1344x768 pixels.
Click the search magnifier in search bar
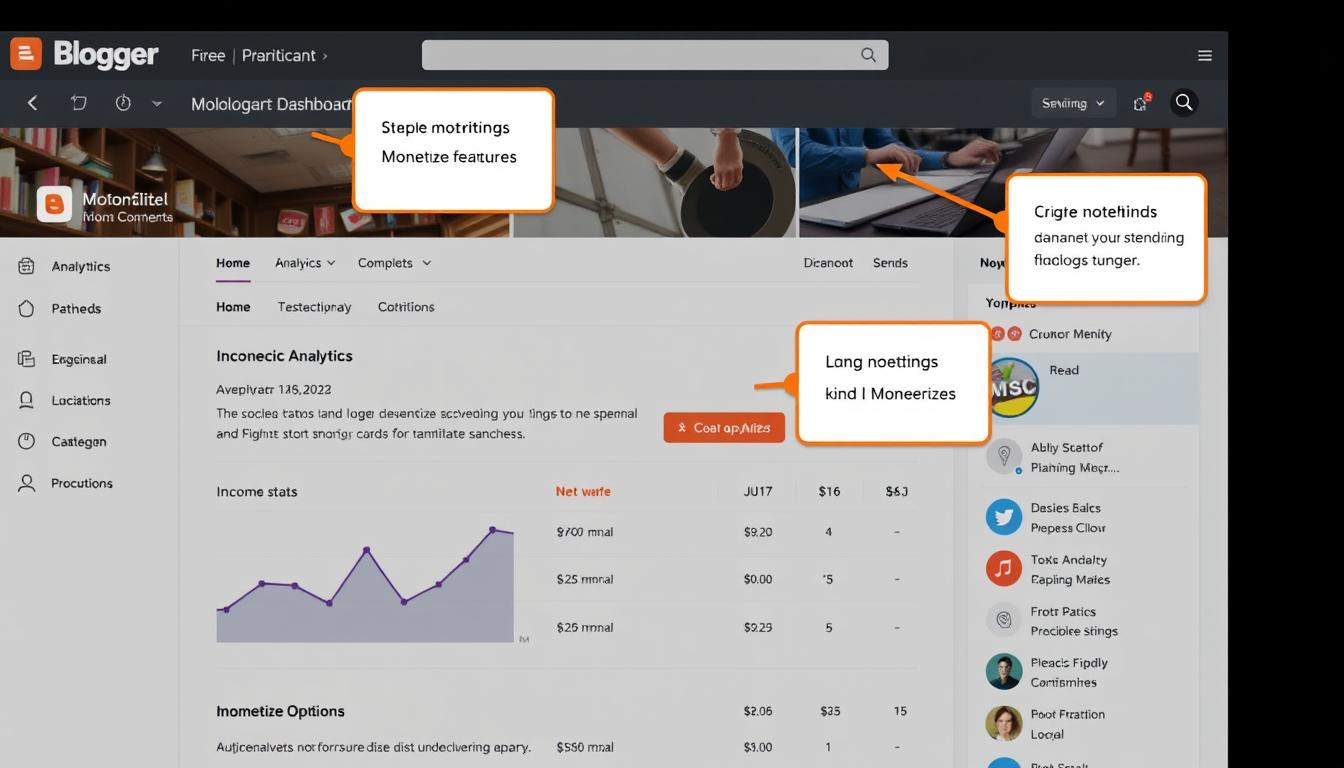(x=868, y=55)
